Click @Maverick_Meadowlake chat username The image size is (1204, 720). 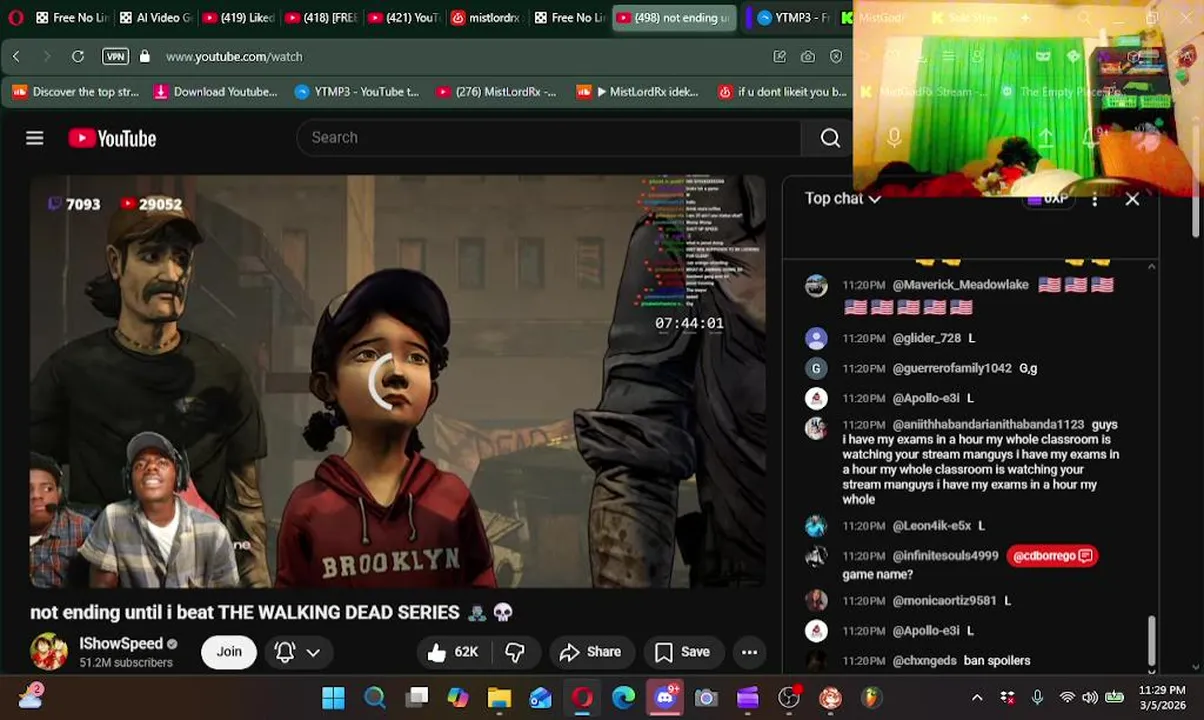(x=960, y=285)
